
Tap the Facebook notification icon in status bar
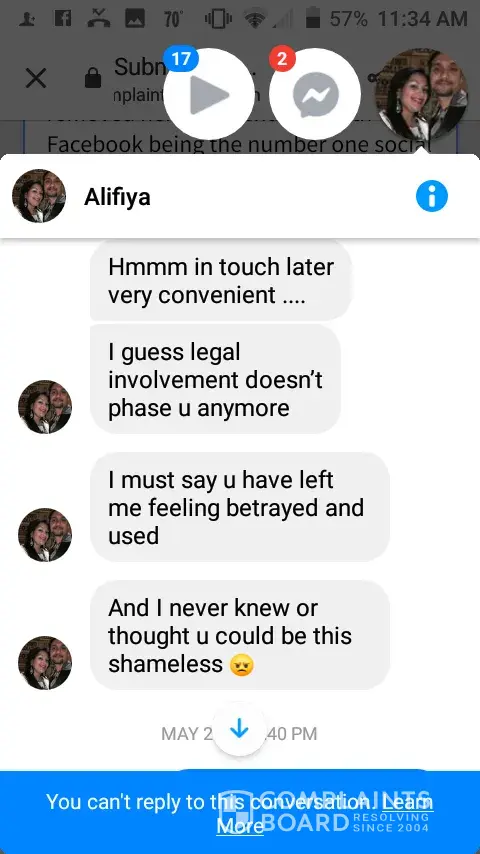pos(63,19)
